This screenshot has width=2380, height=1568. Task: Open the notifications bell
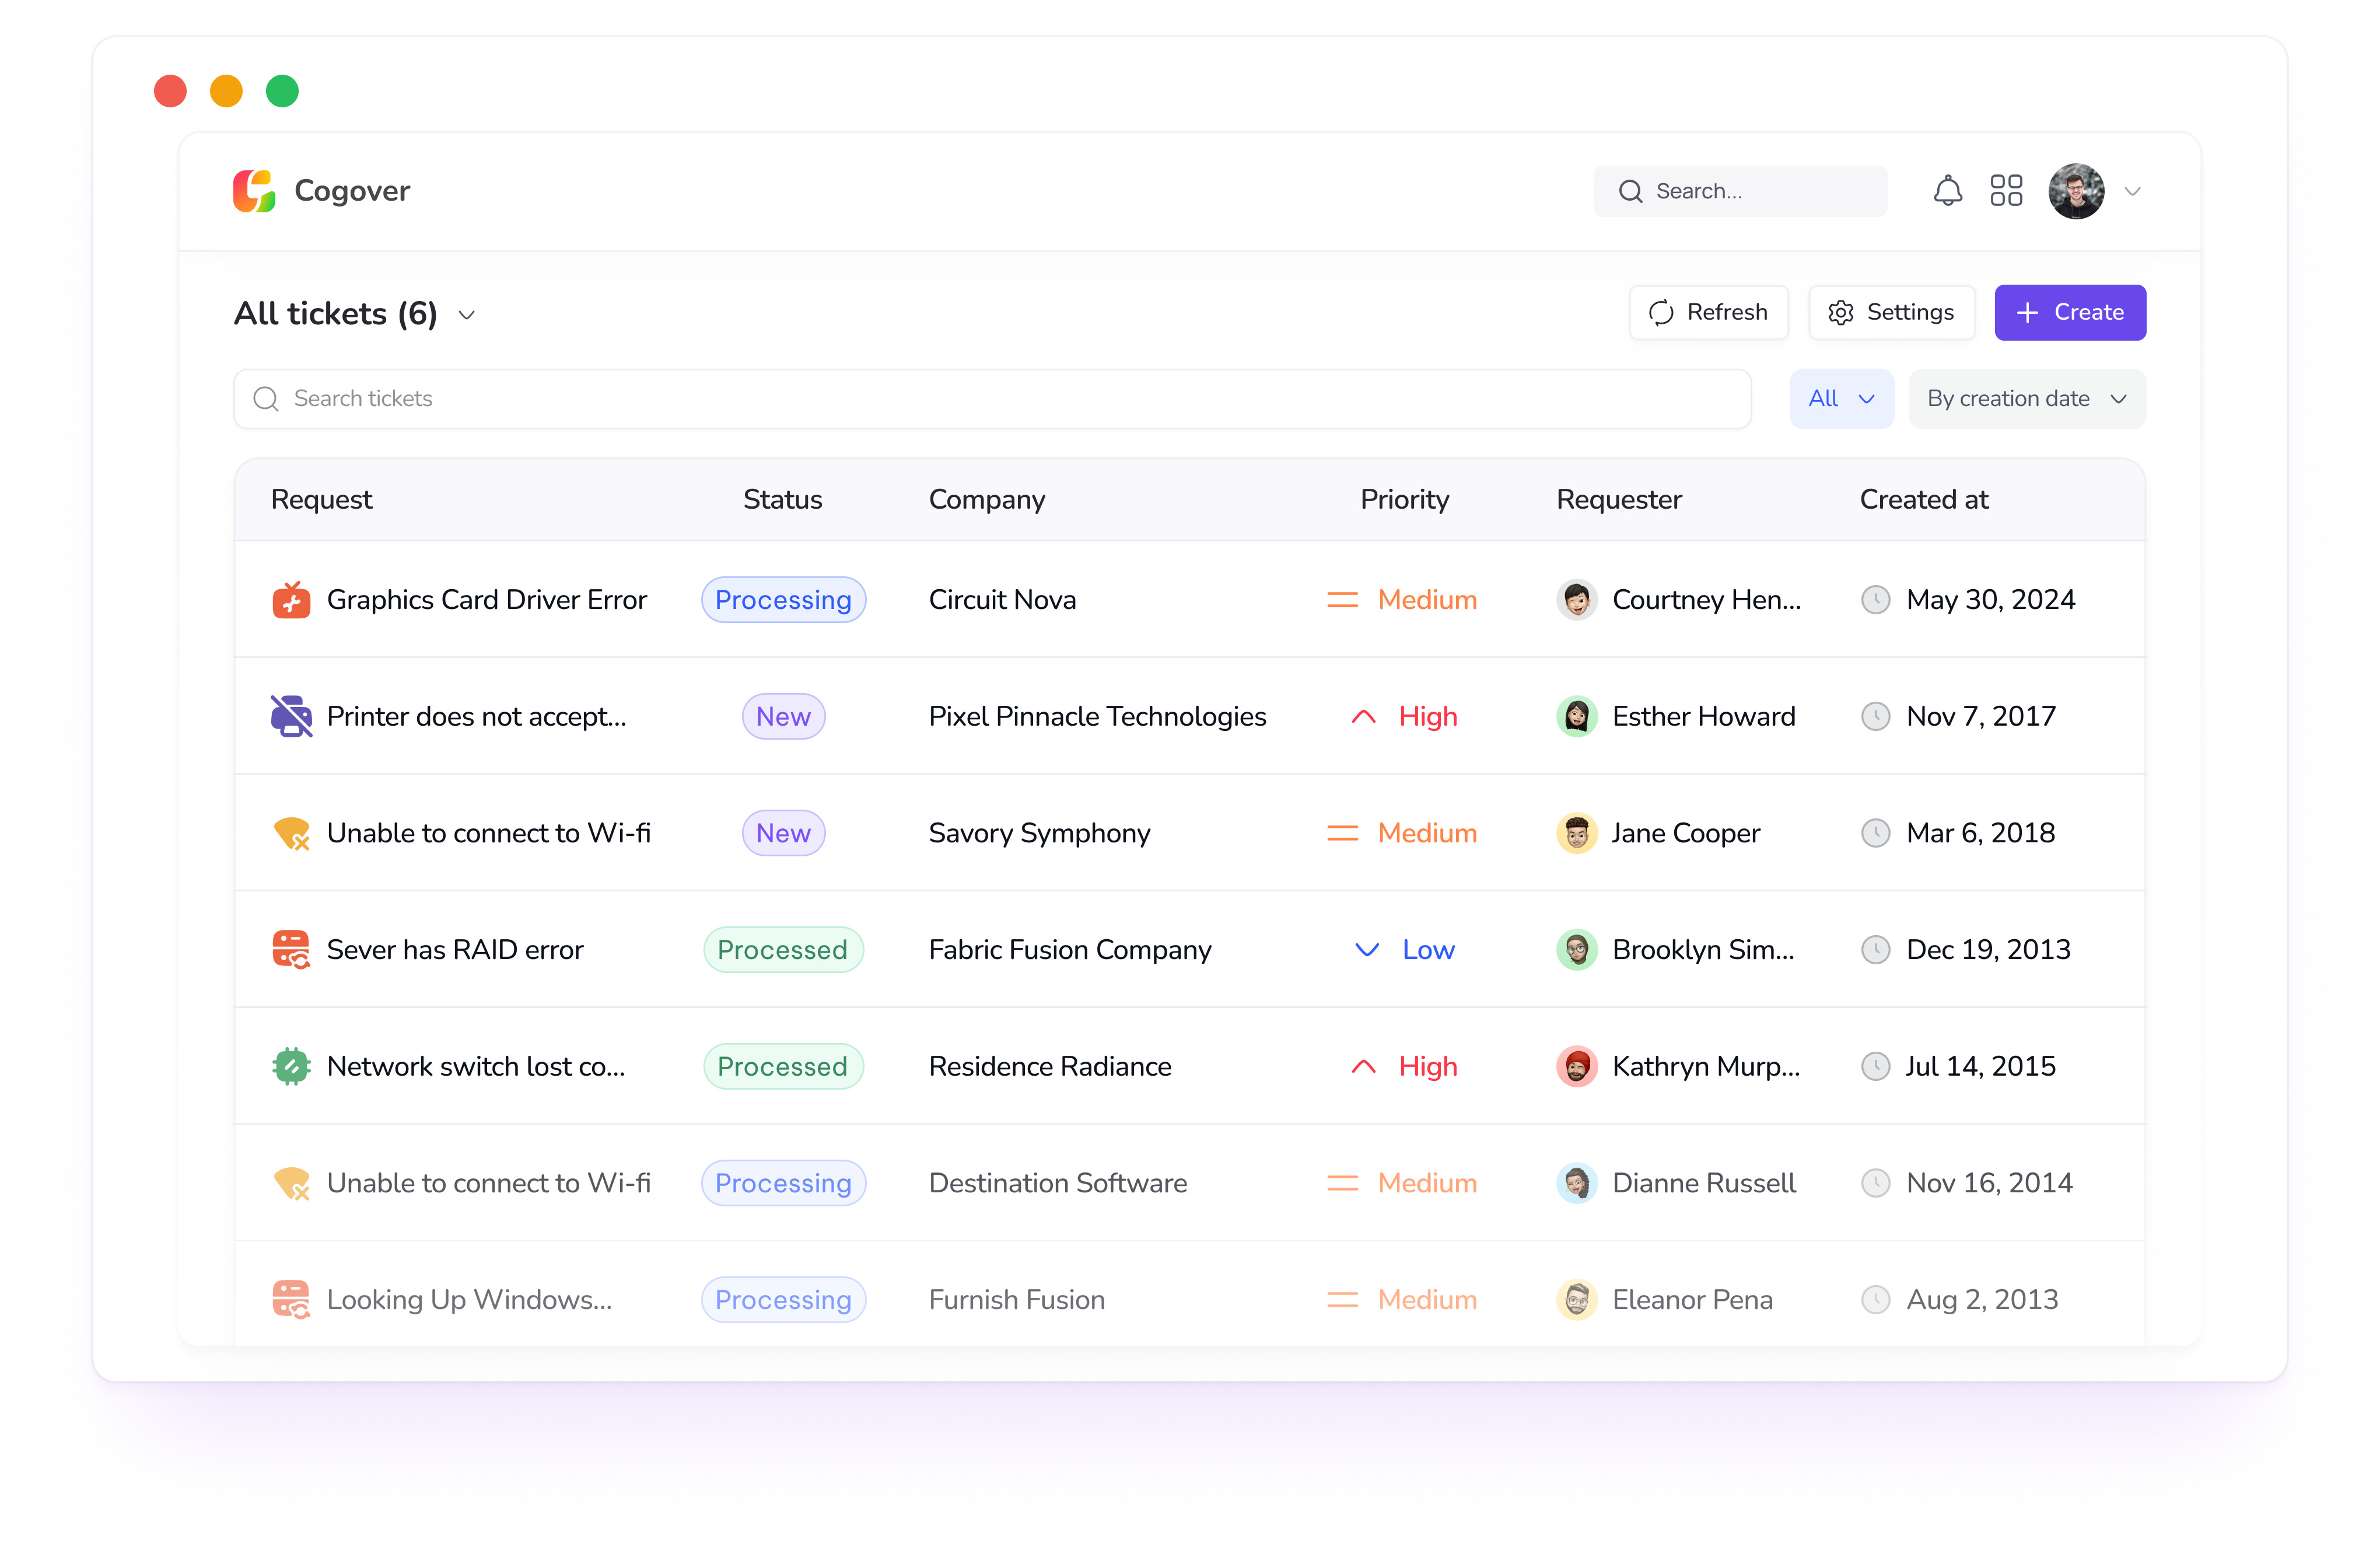(x=1947, y=191)
